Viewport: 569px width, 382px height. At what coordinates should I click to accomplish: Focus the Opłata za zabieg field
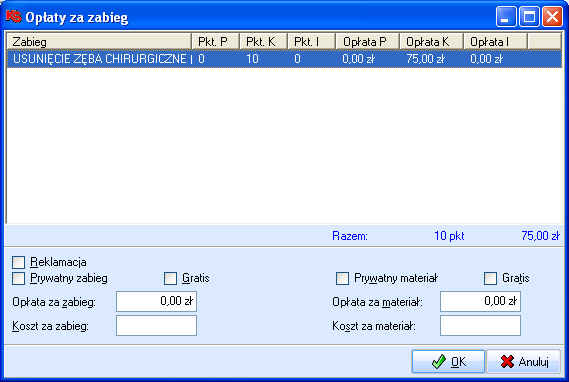156,301
